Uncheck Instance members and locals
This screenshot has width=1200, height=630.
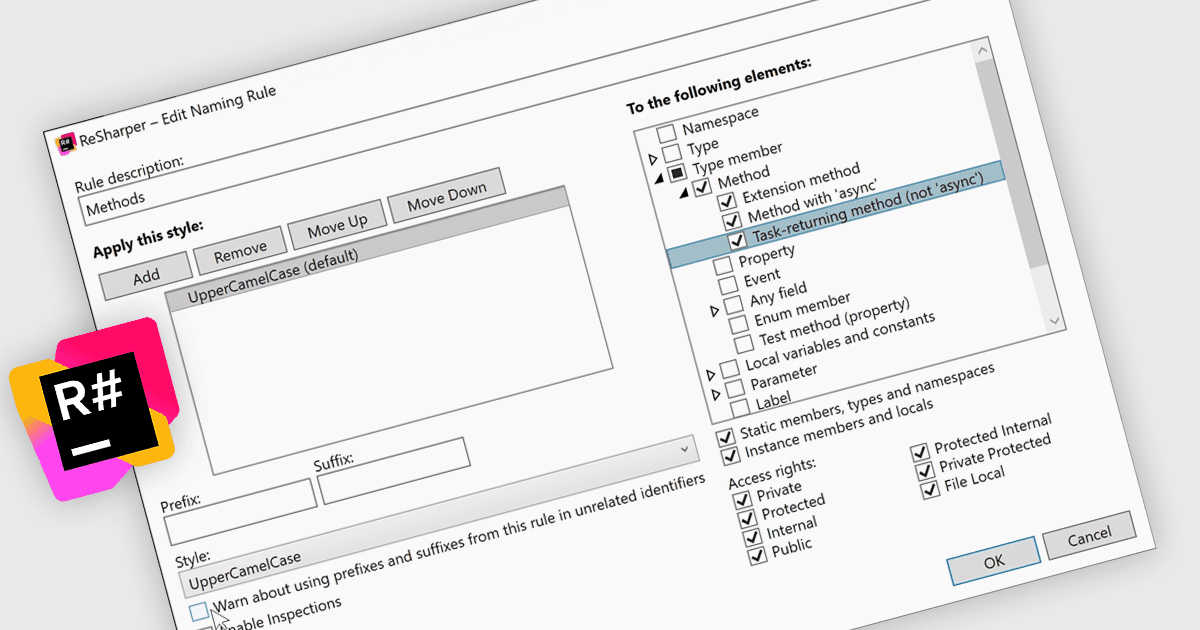tap(729, 454)
